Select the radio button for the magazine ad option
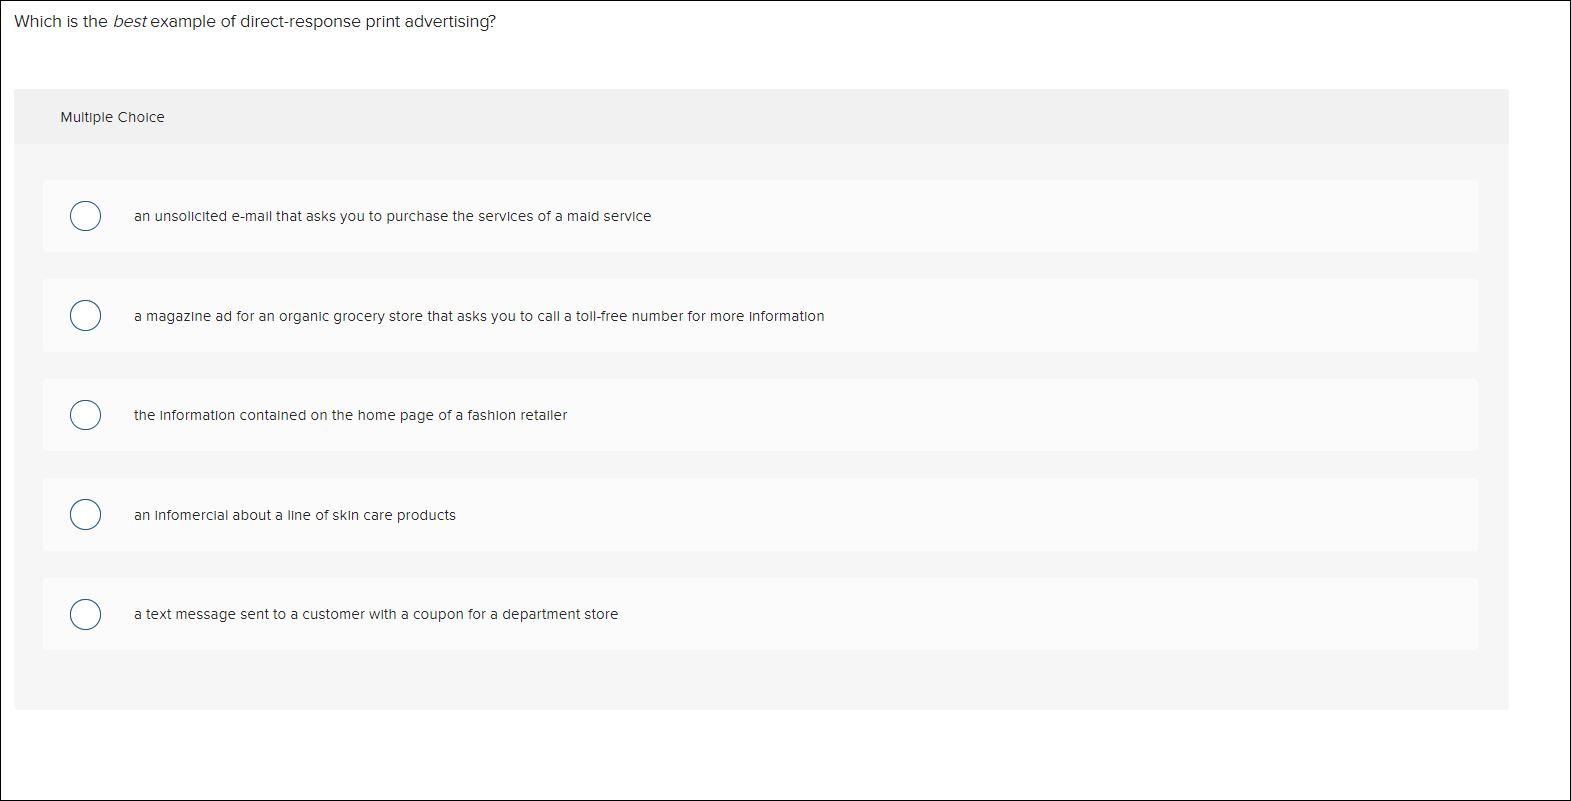 85,315
